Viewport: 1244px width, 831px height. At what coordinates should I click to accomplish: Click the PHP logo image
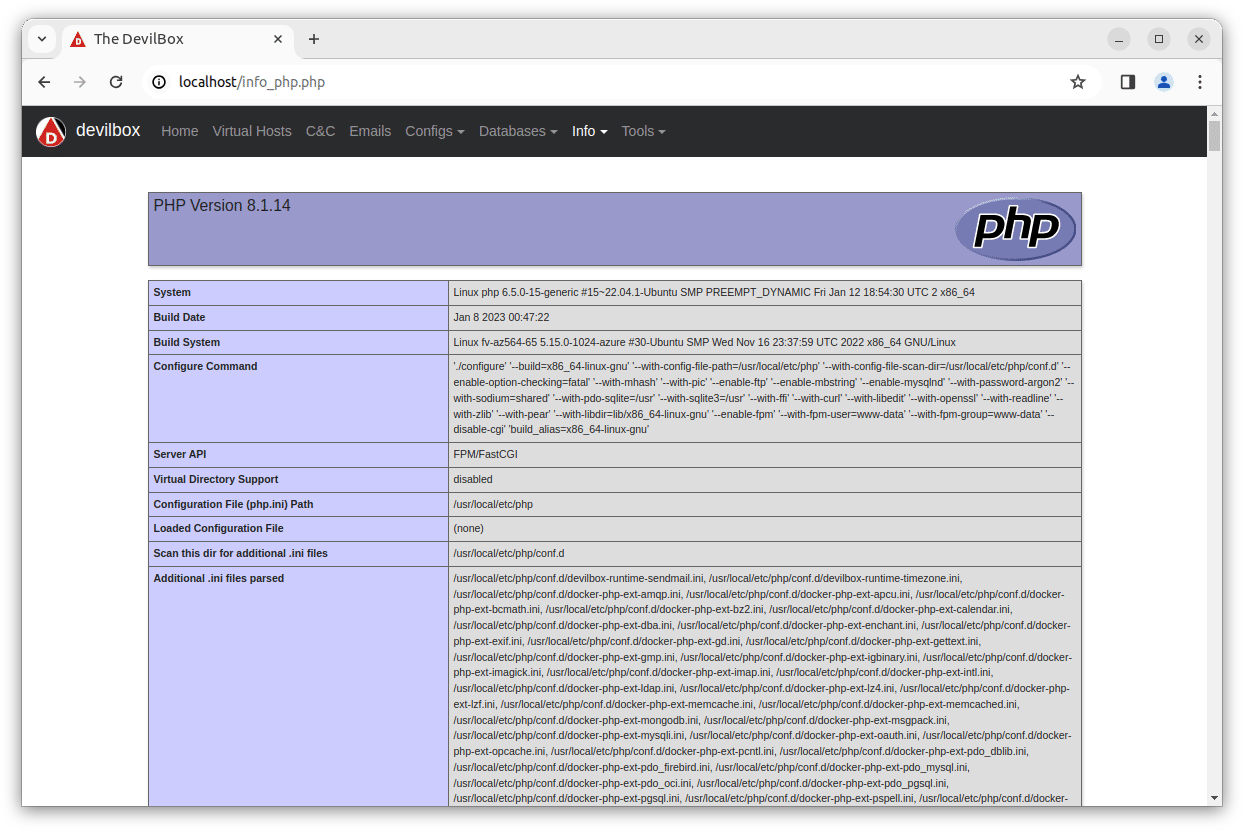[x=1014, y=229]
